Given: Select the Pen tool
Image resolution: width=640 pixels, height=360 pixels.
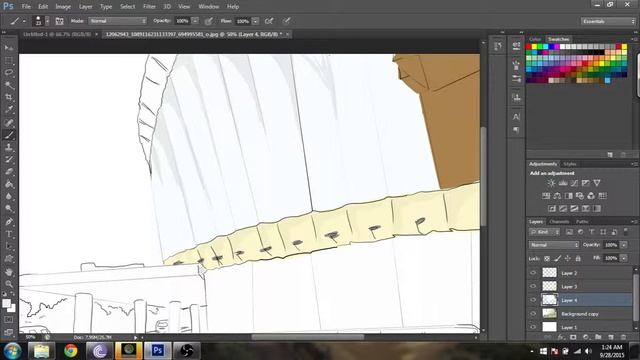Looking at the screenshot, I should click(9, 222).
